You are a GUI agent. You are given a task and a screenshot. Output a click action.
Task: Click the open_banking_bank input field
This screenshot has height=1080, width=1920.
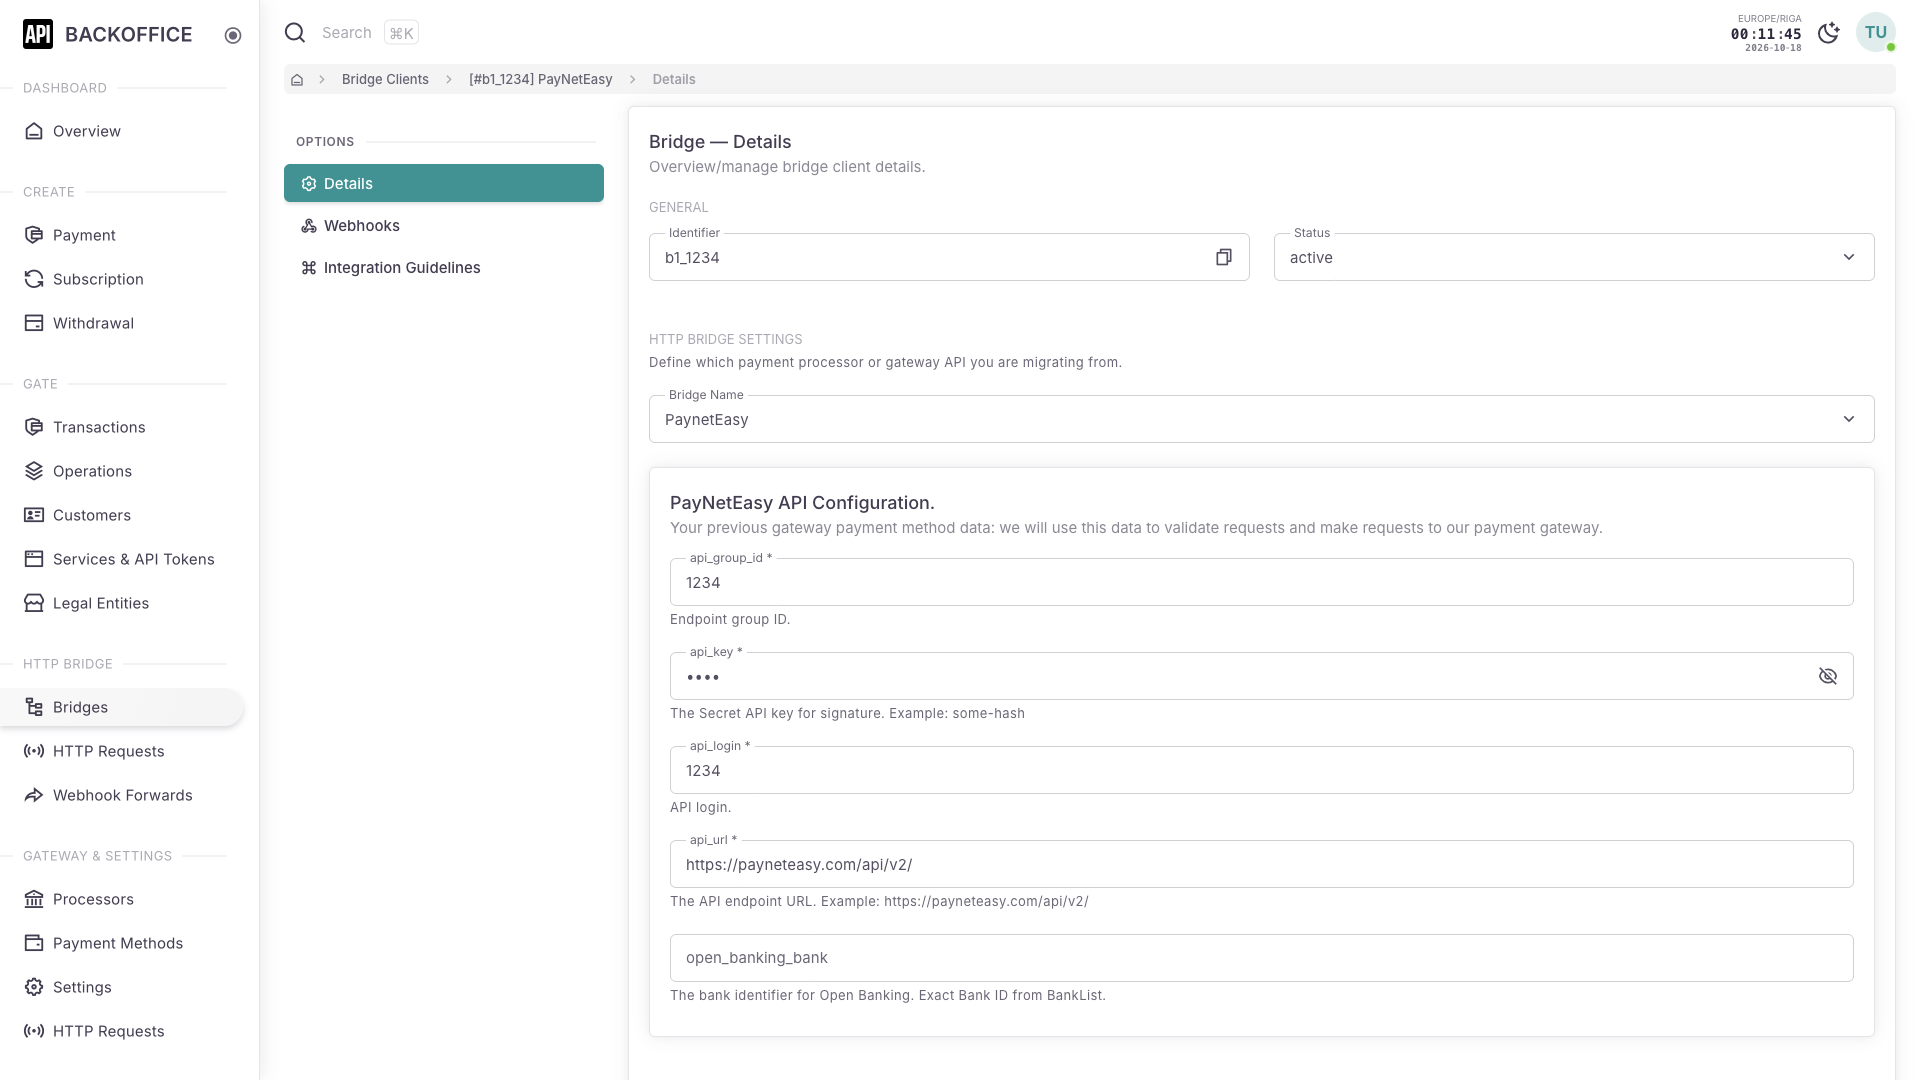[1261, 958]
